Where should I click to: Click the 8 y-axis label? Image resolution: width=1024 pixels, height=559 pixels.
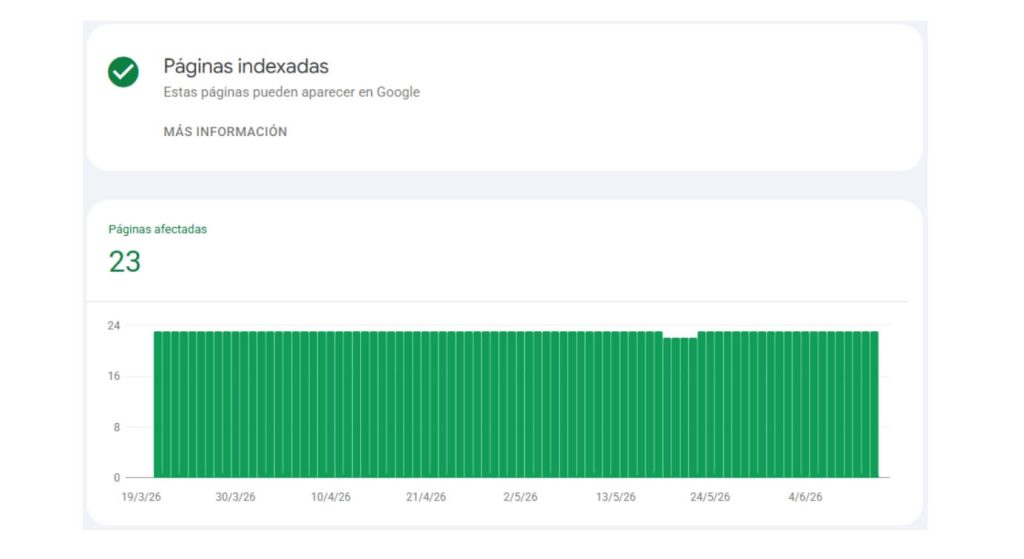[x=117, y=427]
